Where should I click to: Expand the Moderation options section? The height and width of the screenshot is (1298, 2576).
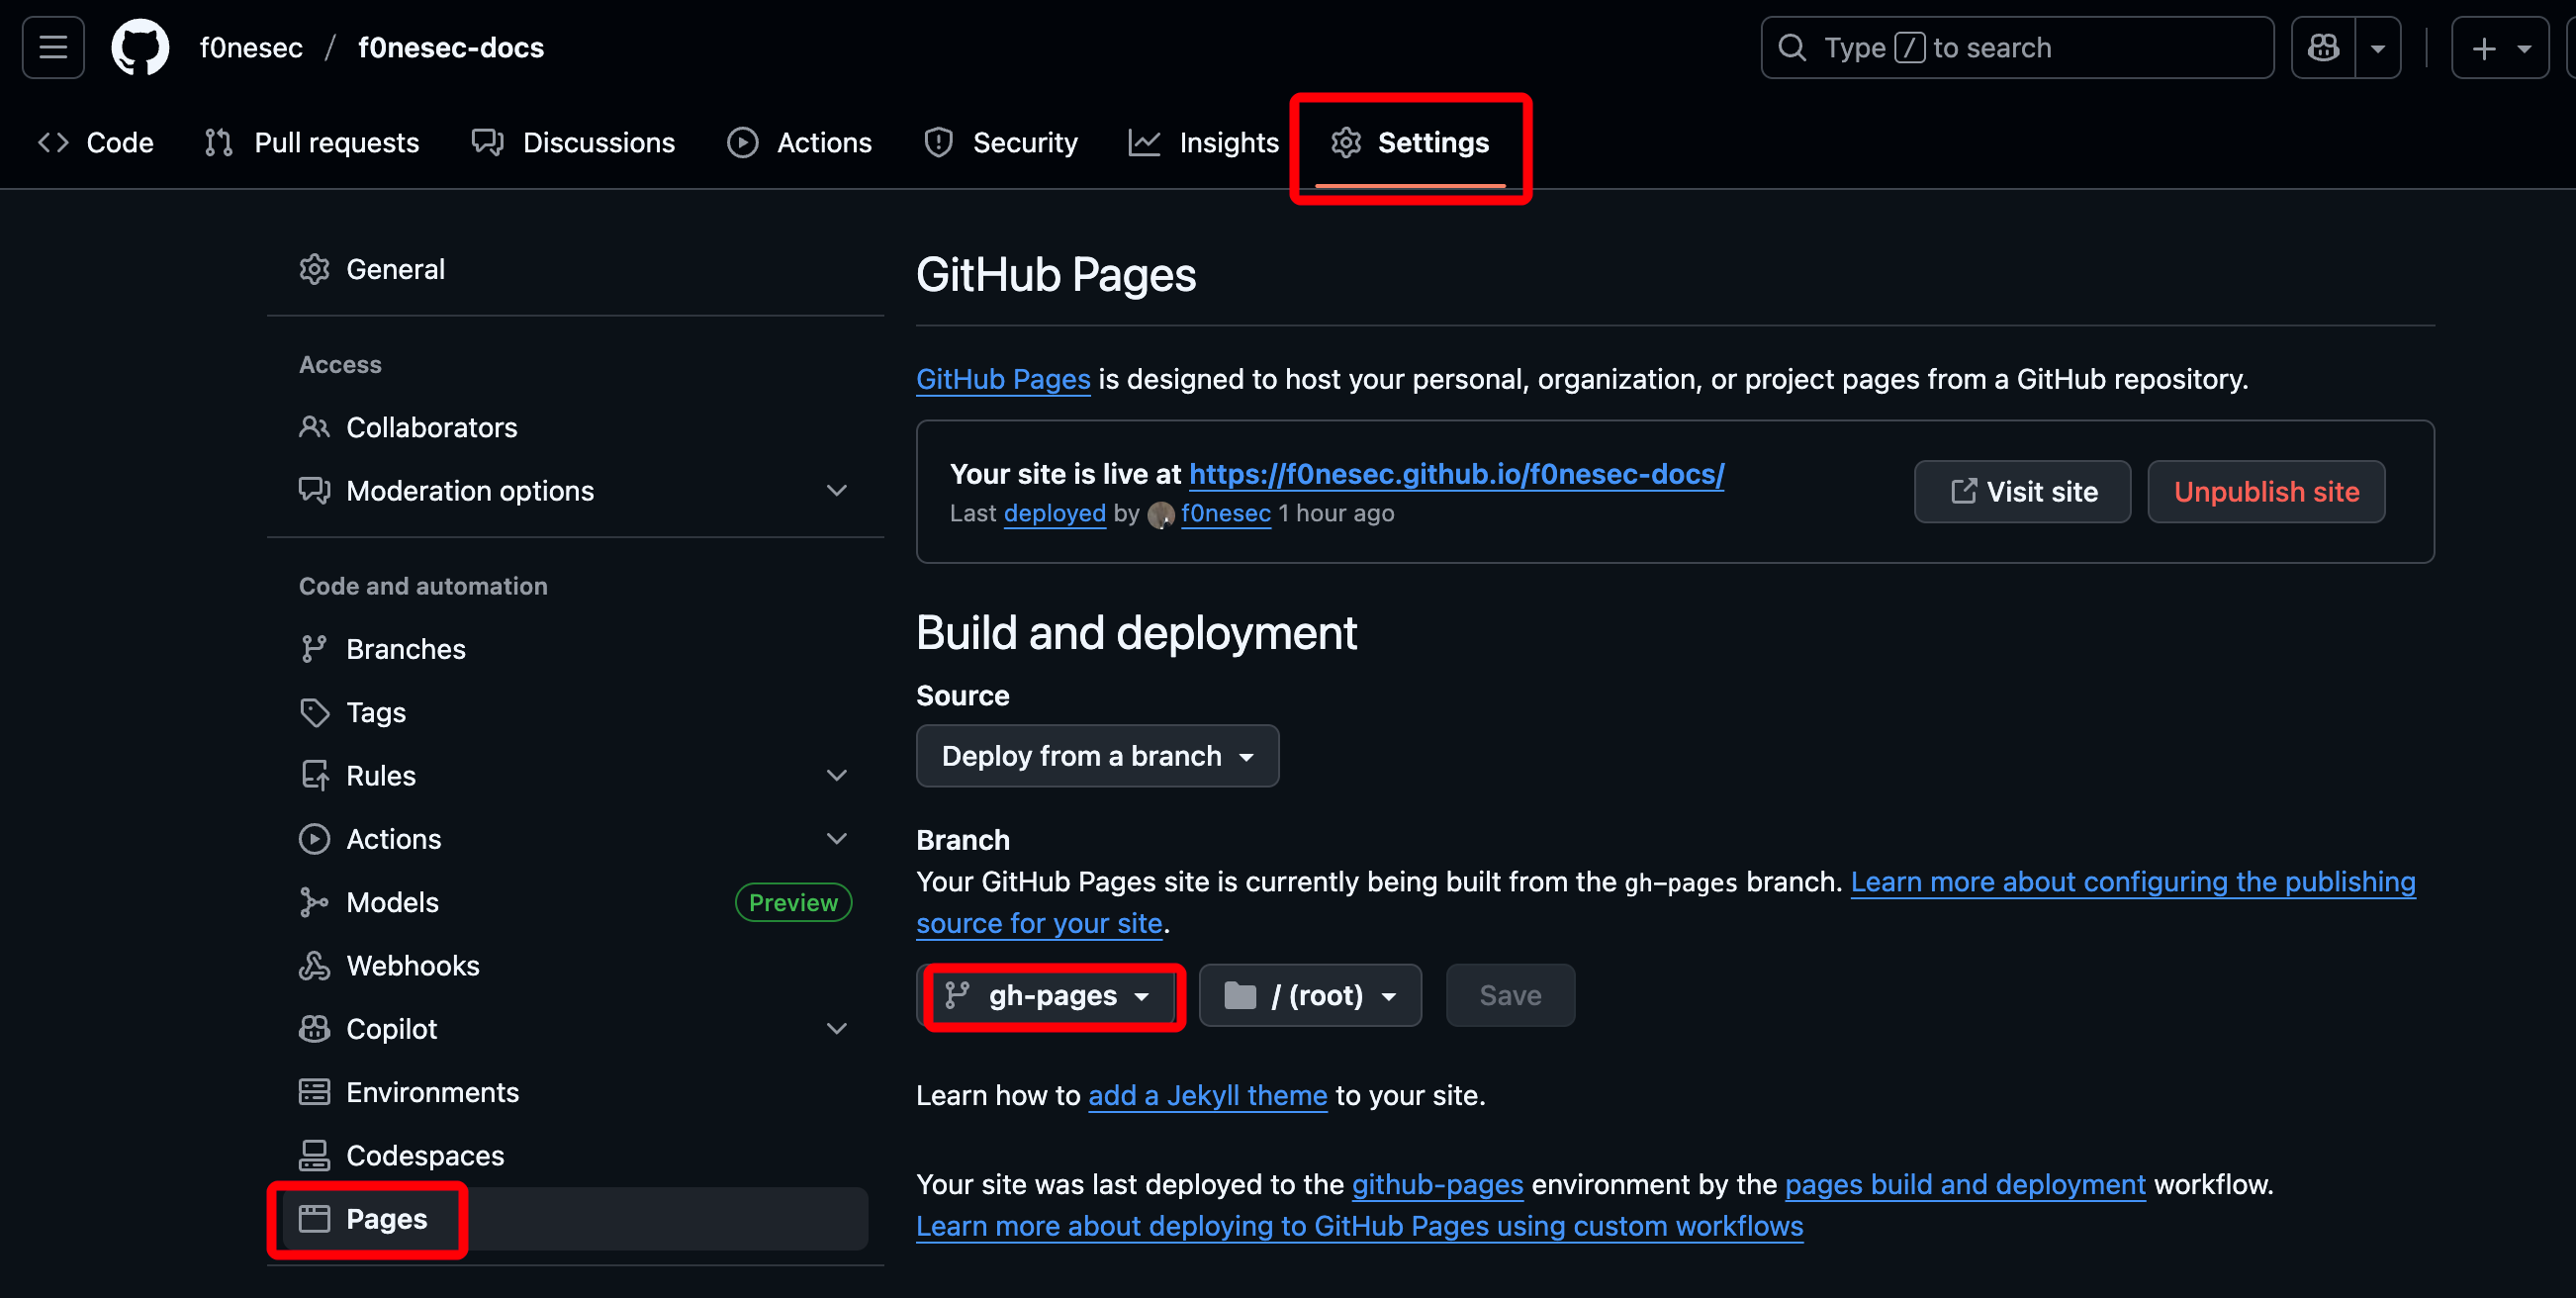pos(836,491)
